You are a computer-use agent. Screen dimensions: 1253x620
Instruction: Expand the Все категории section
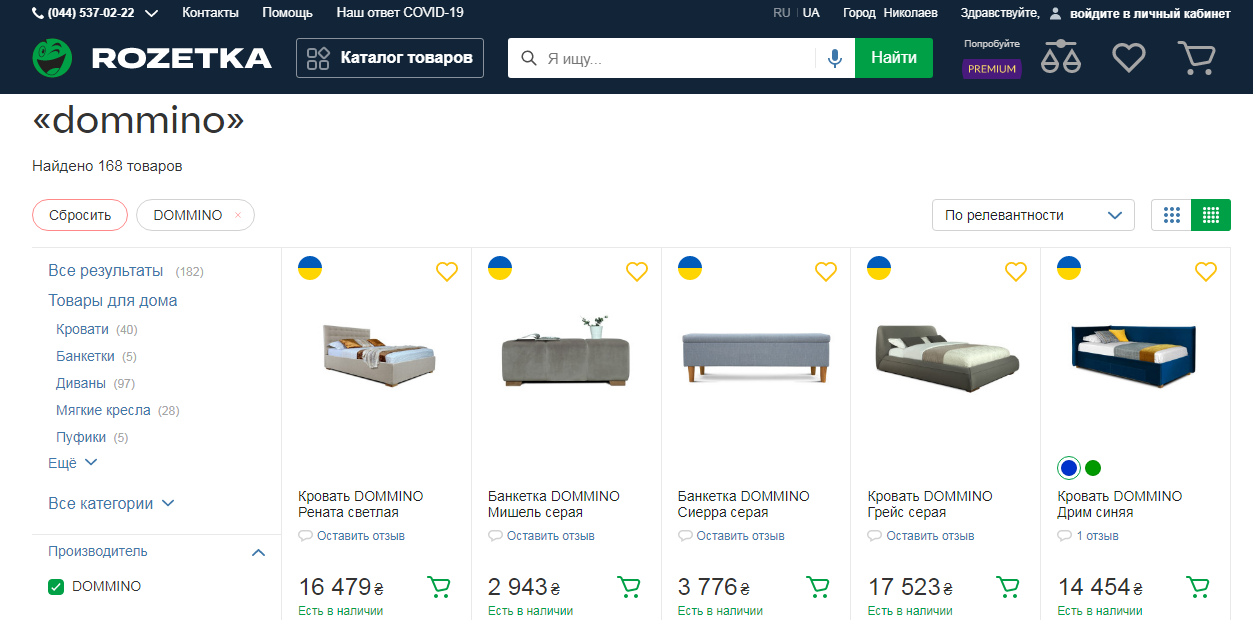tap(105, 503)
